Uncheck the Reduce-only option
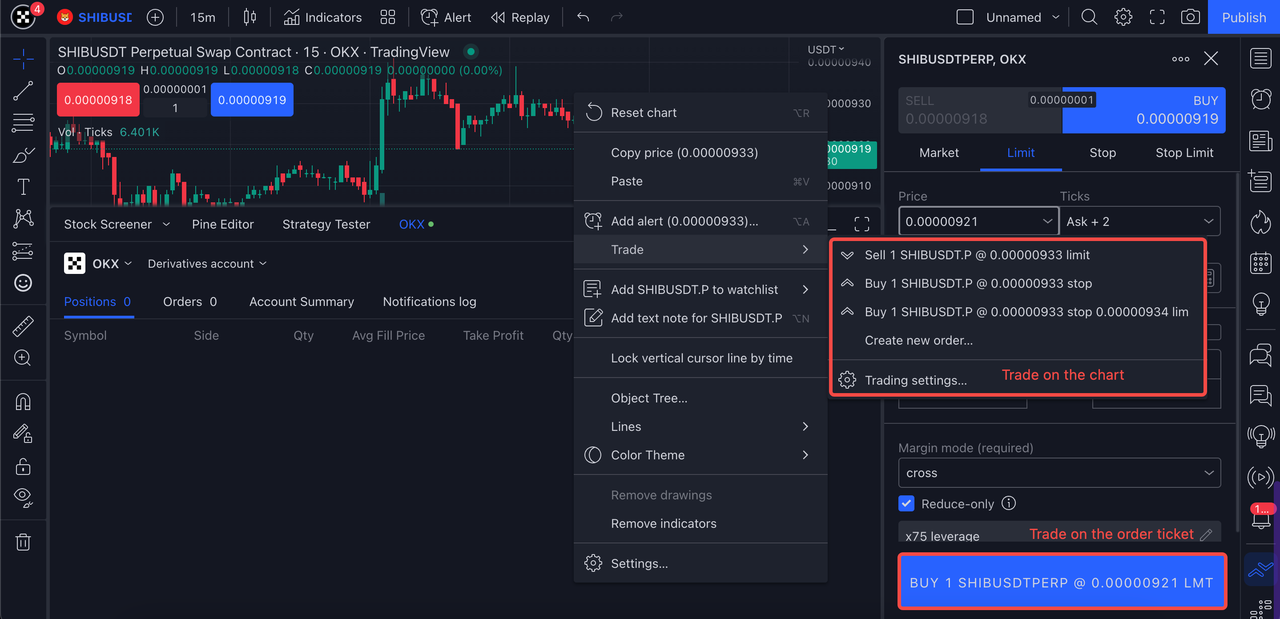This screenshot has height=619, width=1280. (906, 503)
